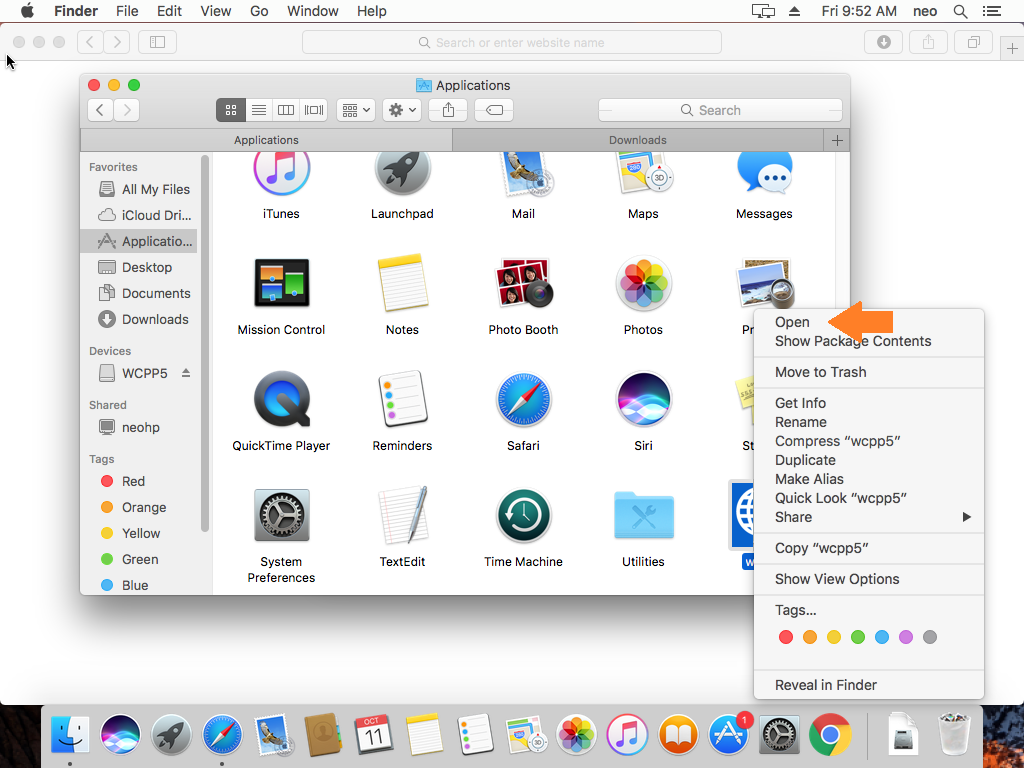
Task: Click the Edit Tags toolbar button
Action: point(494,110)
